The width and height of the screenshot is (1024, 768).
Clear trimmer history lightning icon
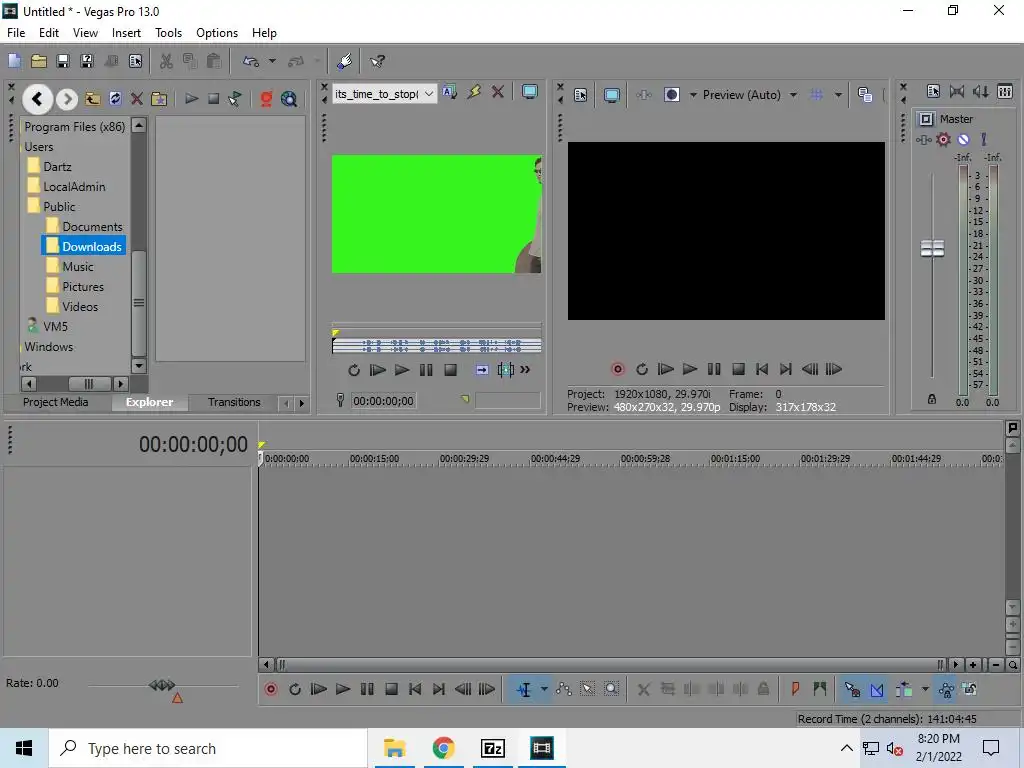[474, 93]
